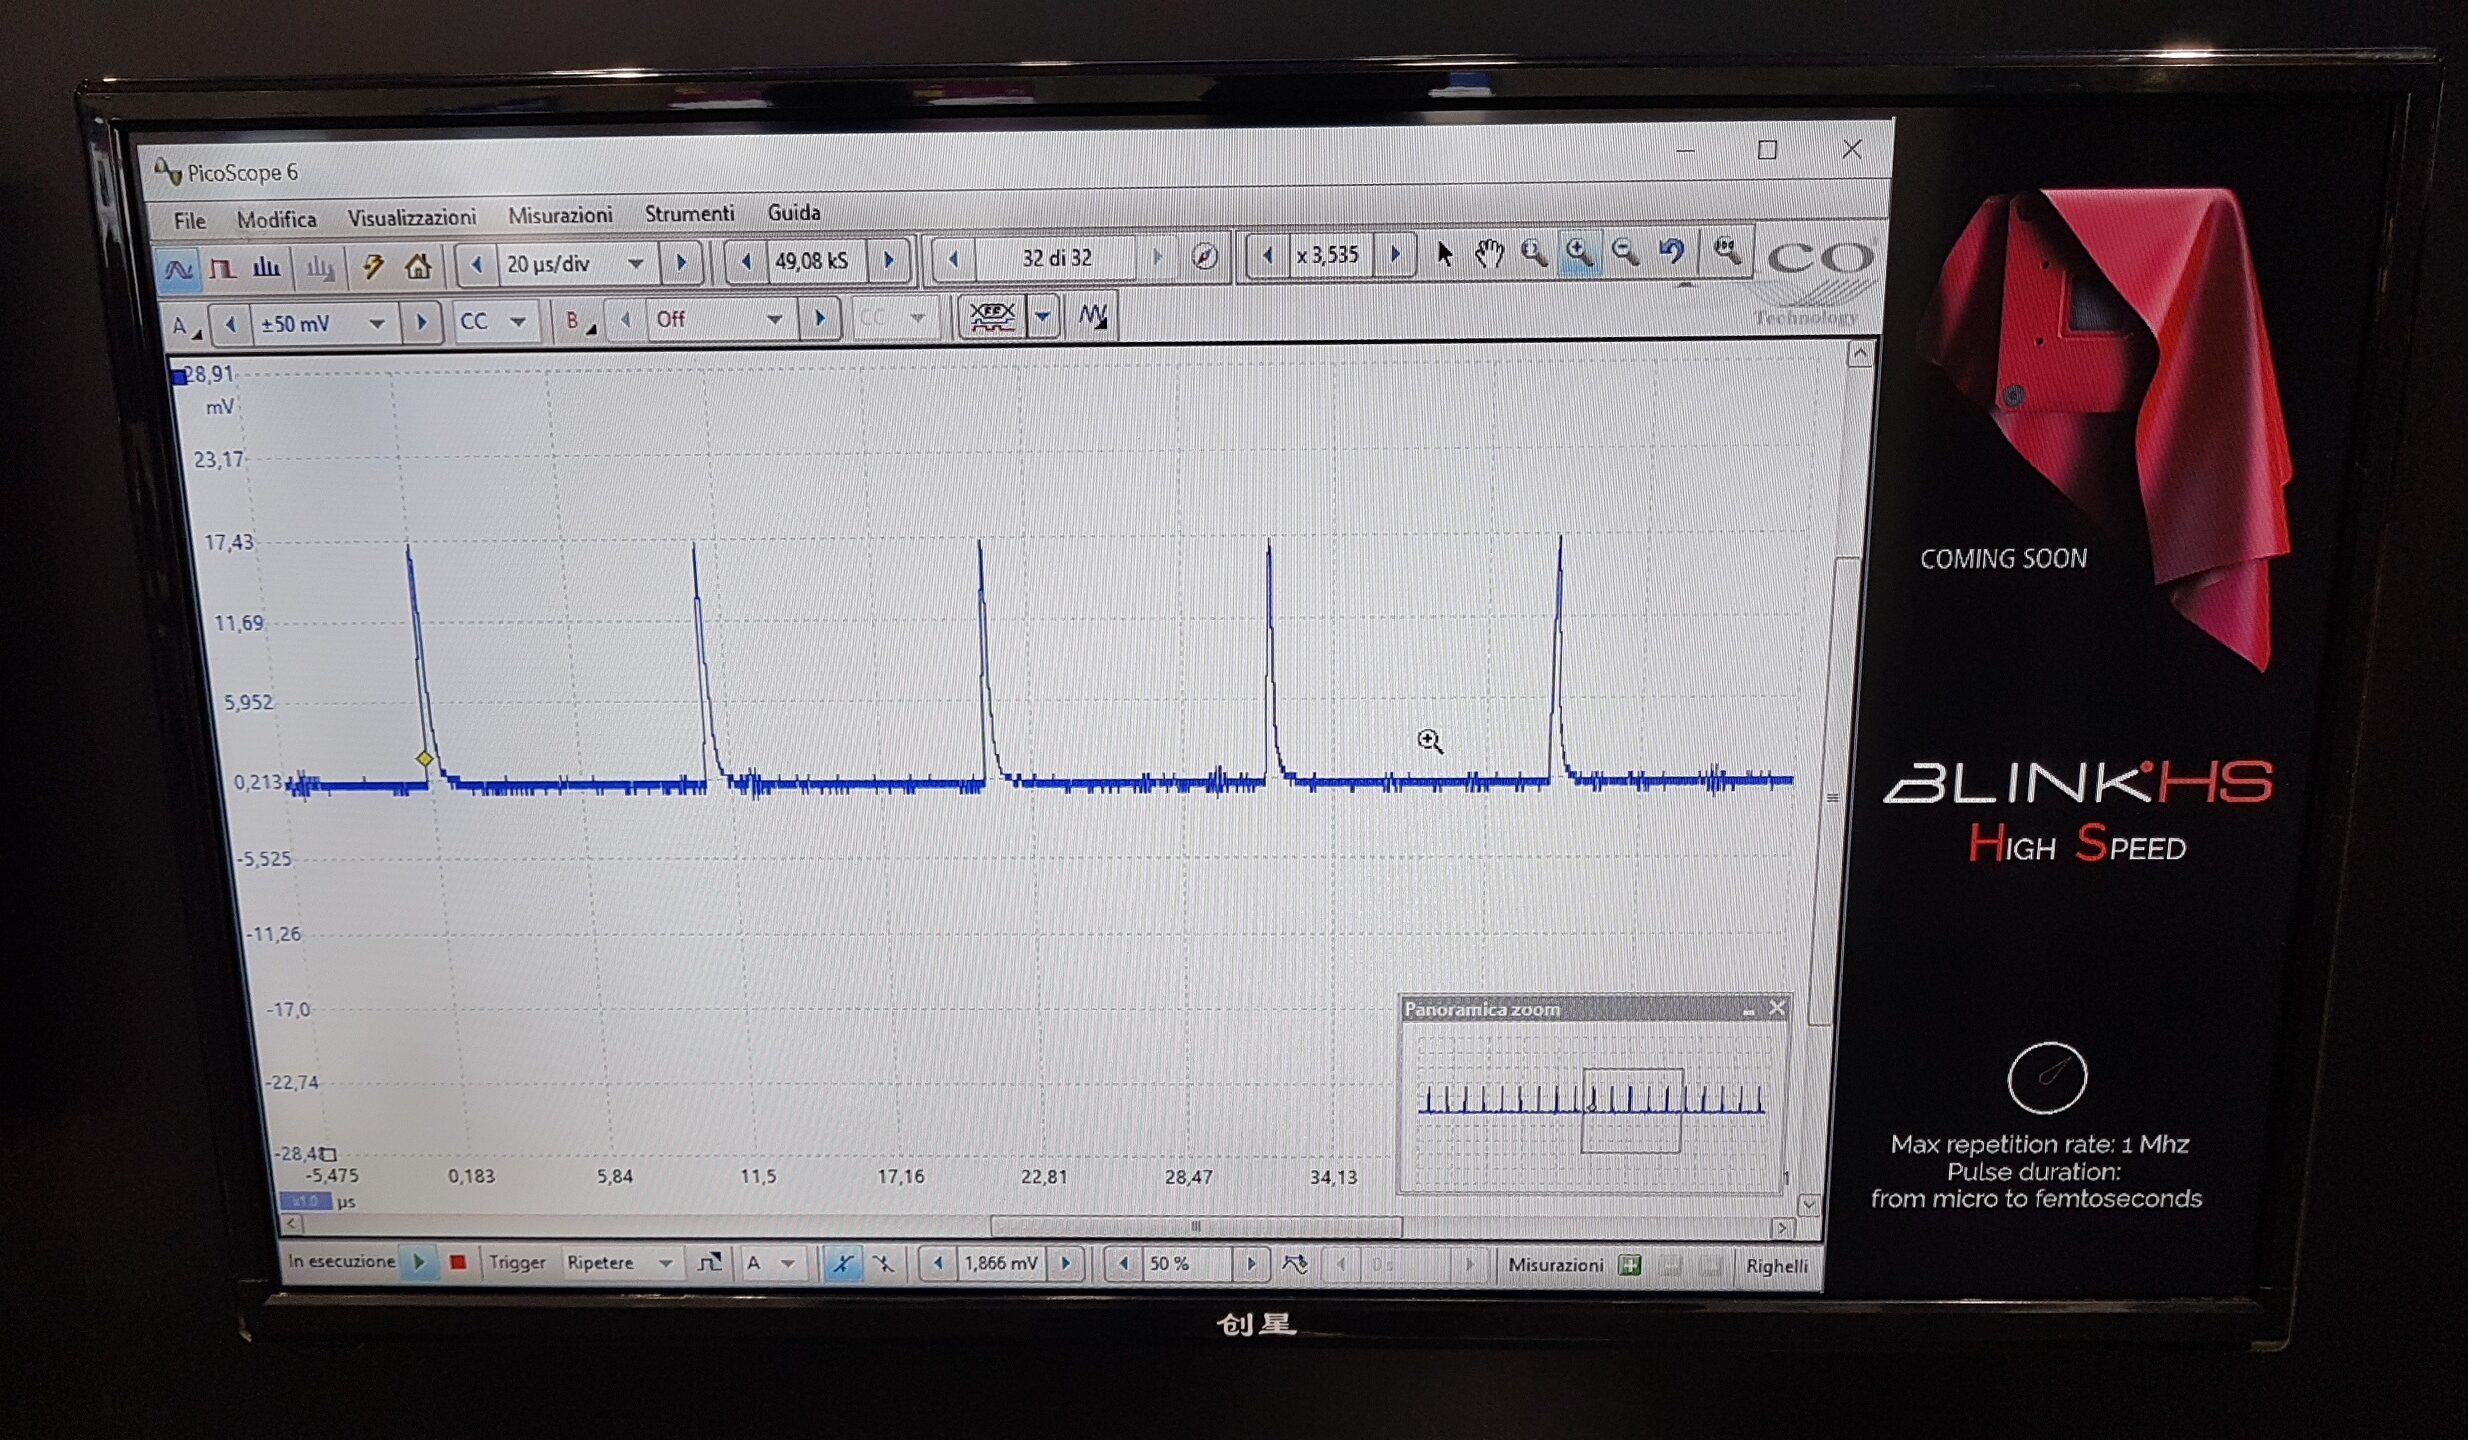The height and width of the screenshot is (1440, 2468).
Task: Select falling edge trigger icon
Action: (x=883, y=1264)
